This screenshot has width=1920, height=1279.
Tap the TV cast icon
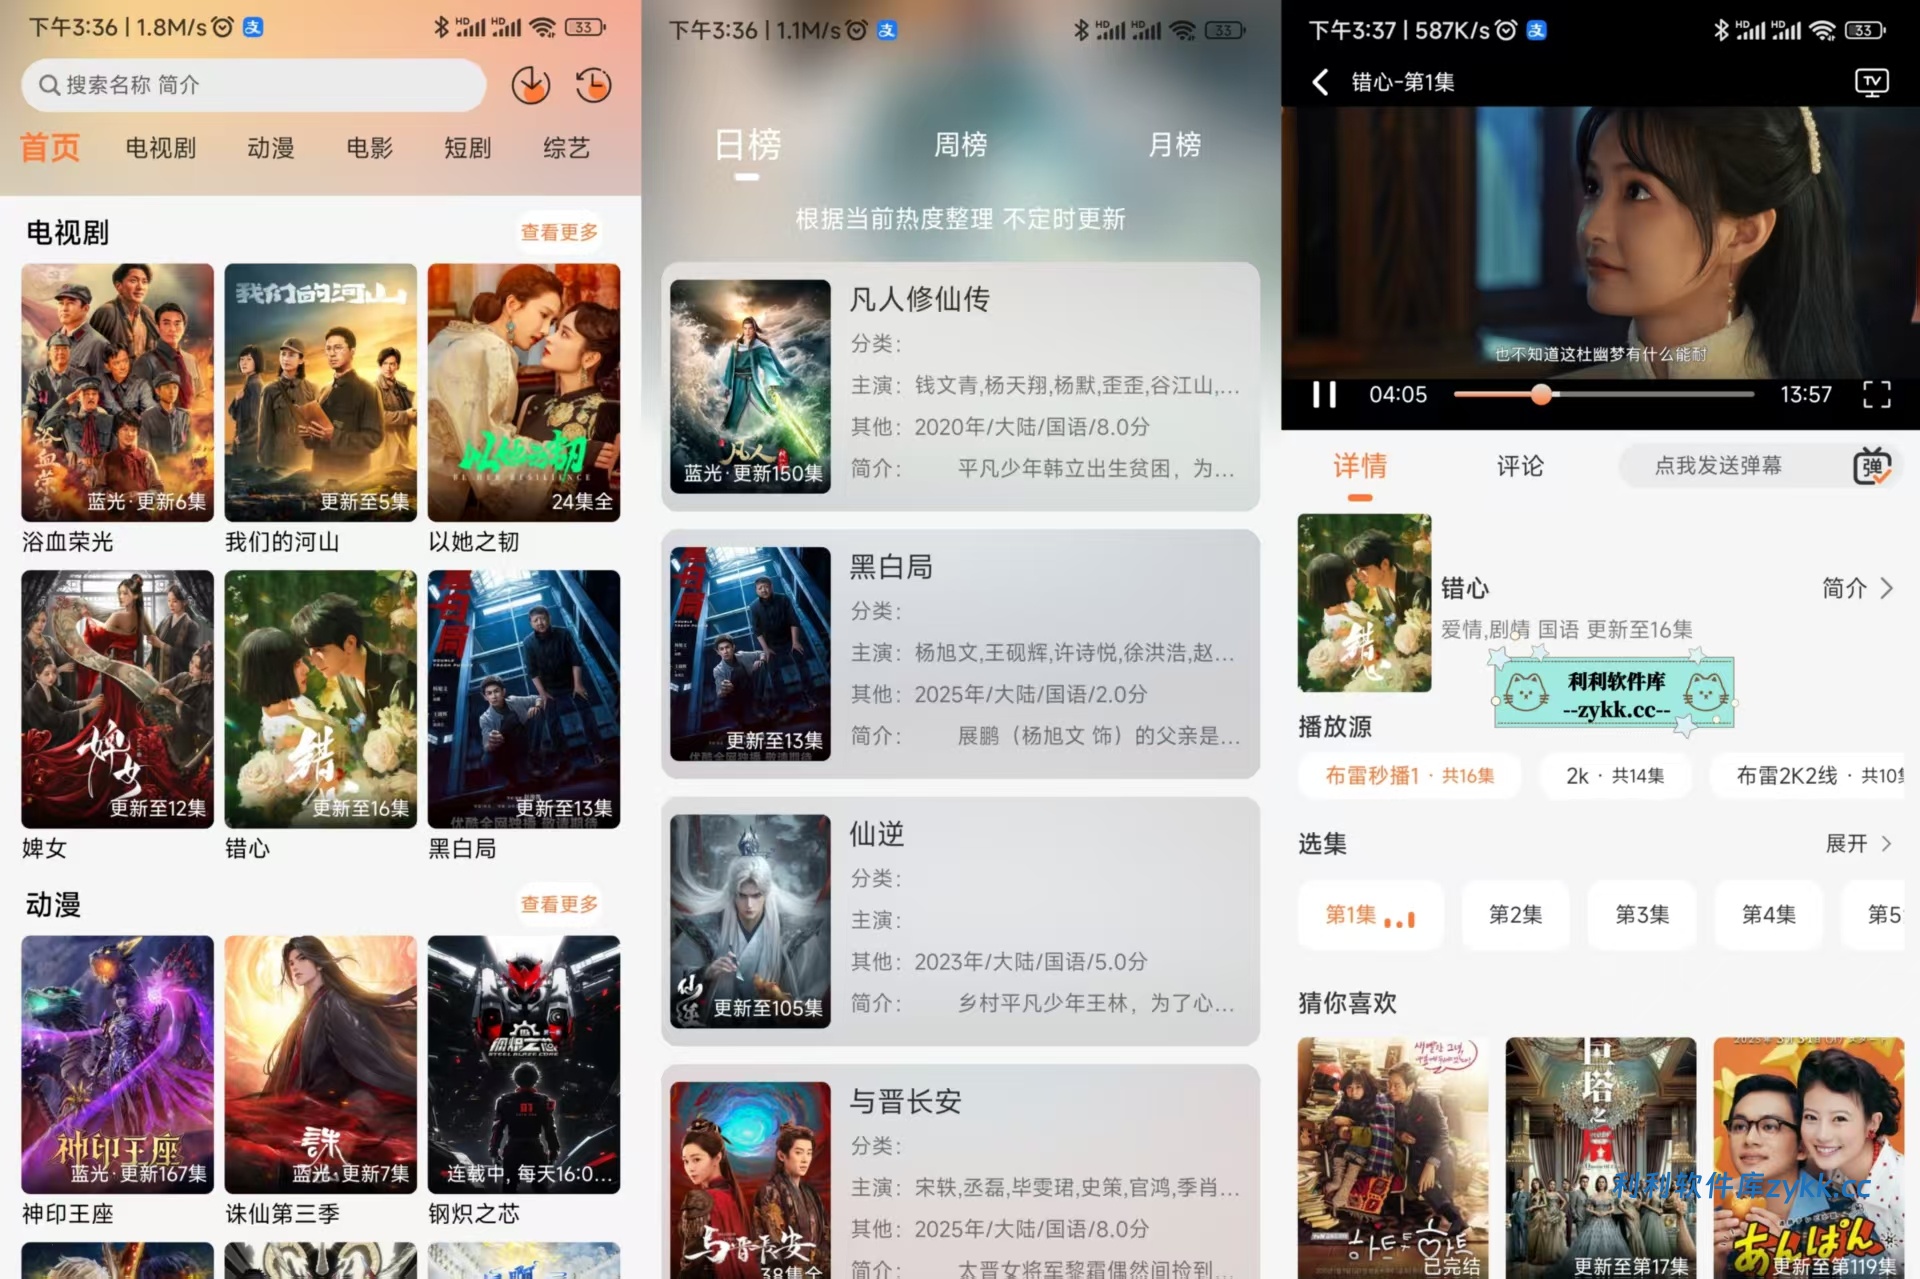(x=1871, y=82)
